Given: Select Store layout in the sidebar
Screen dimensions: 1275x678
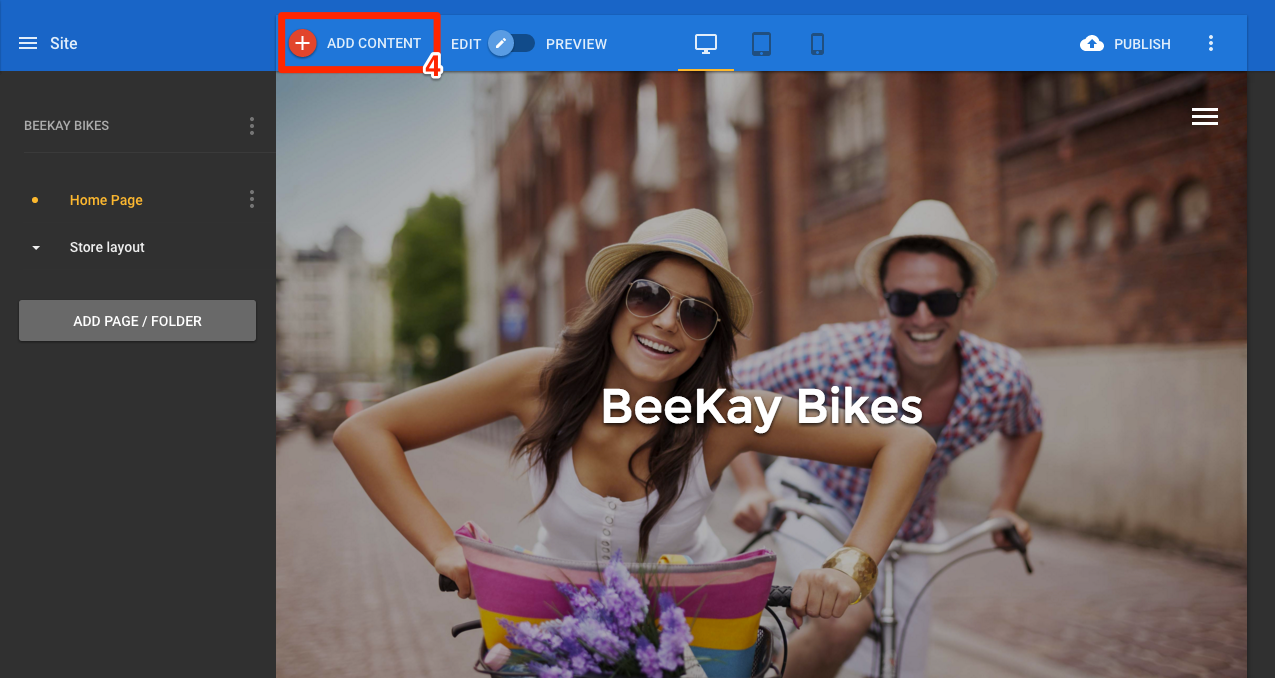Looking at the screenshot, I should point(107,247).
